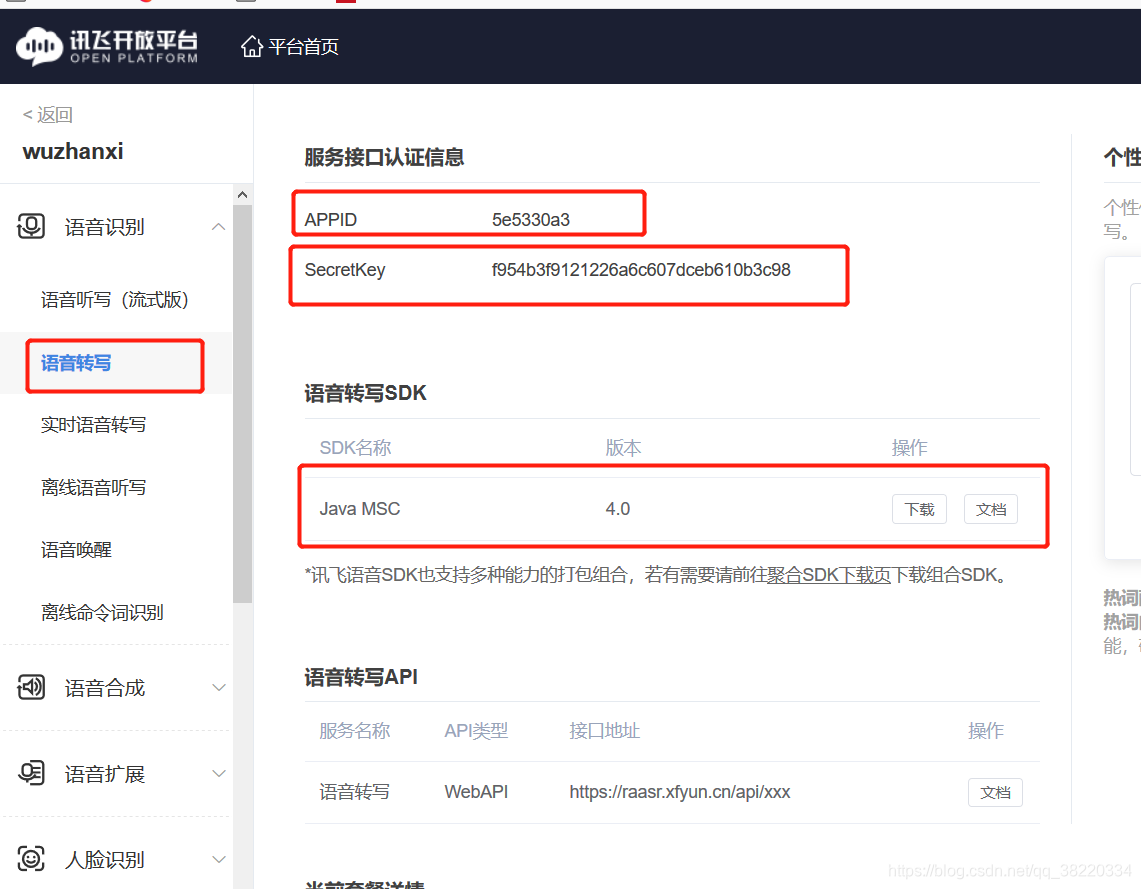Open 文档 for the 语音转写 WebAPI
1141x889 pixels.
995,792
